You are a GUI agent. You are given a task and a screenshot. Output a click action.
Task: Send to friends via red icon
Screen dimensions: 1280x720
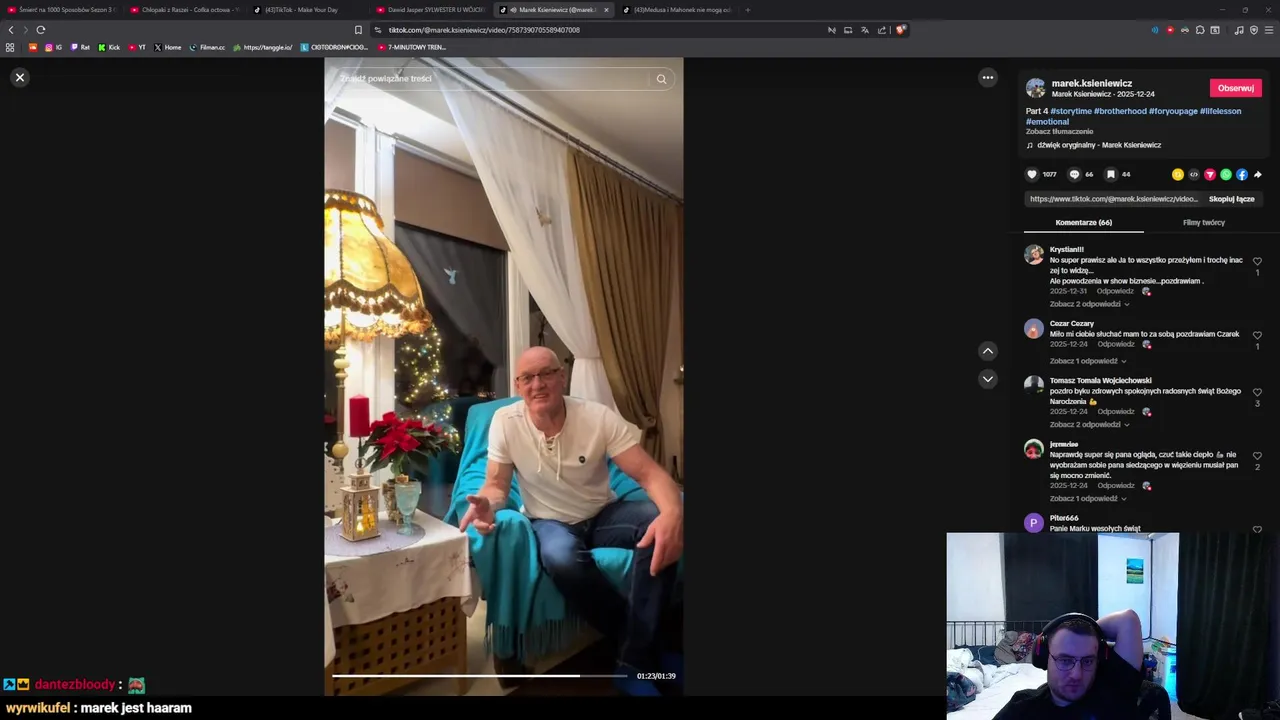1210,174
